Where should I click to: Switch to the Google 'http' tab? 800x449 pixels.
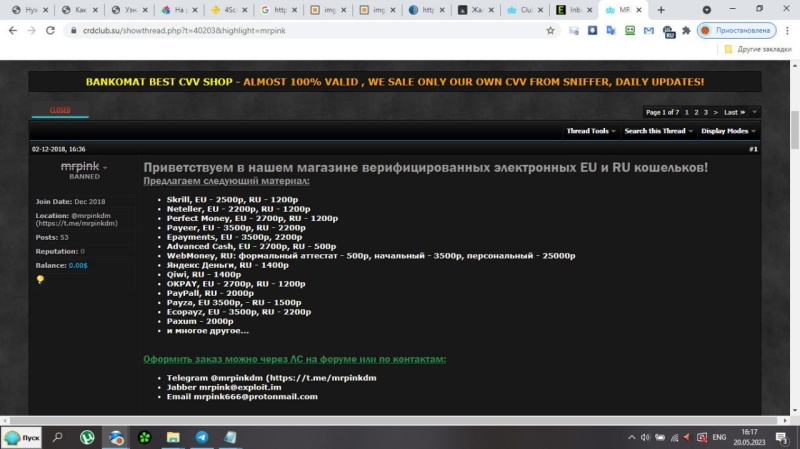coord(279,10)
